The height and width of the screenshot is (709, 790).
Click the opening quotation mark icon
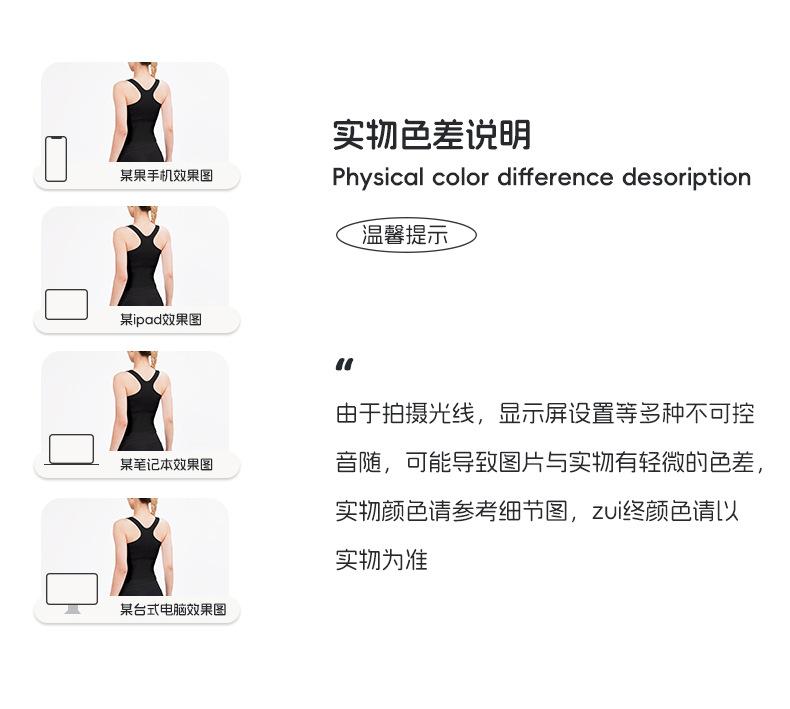tap(345, 364)
